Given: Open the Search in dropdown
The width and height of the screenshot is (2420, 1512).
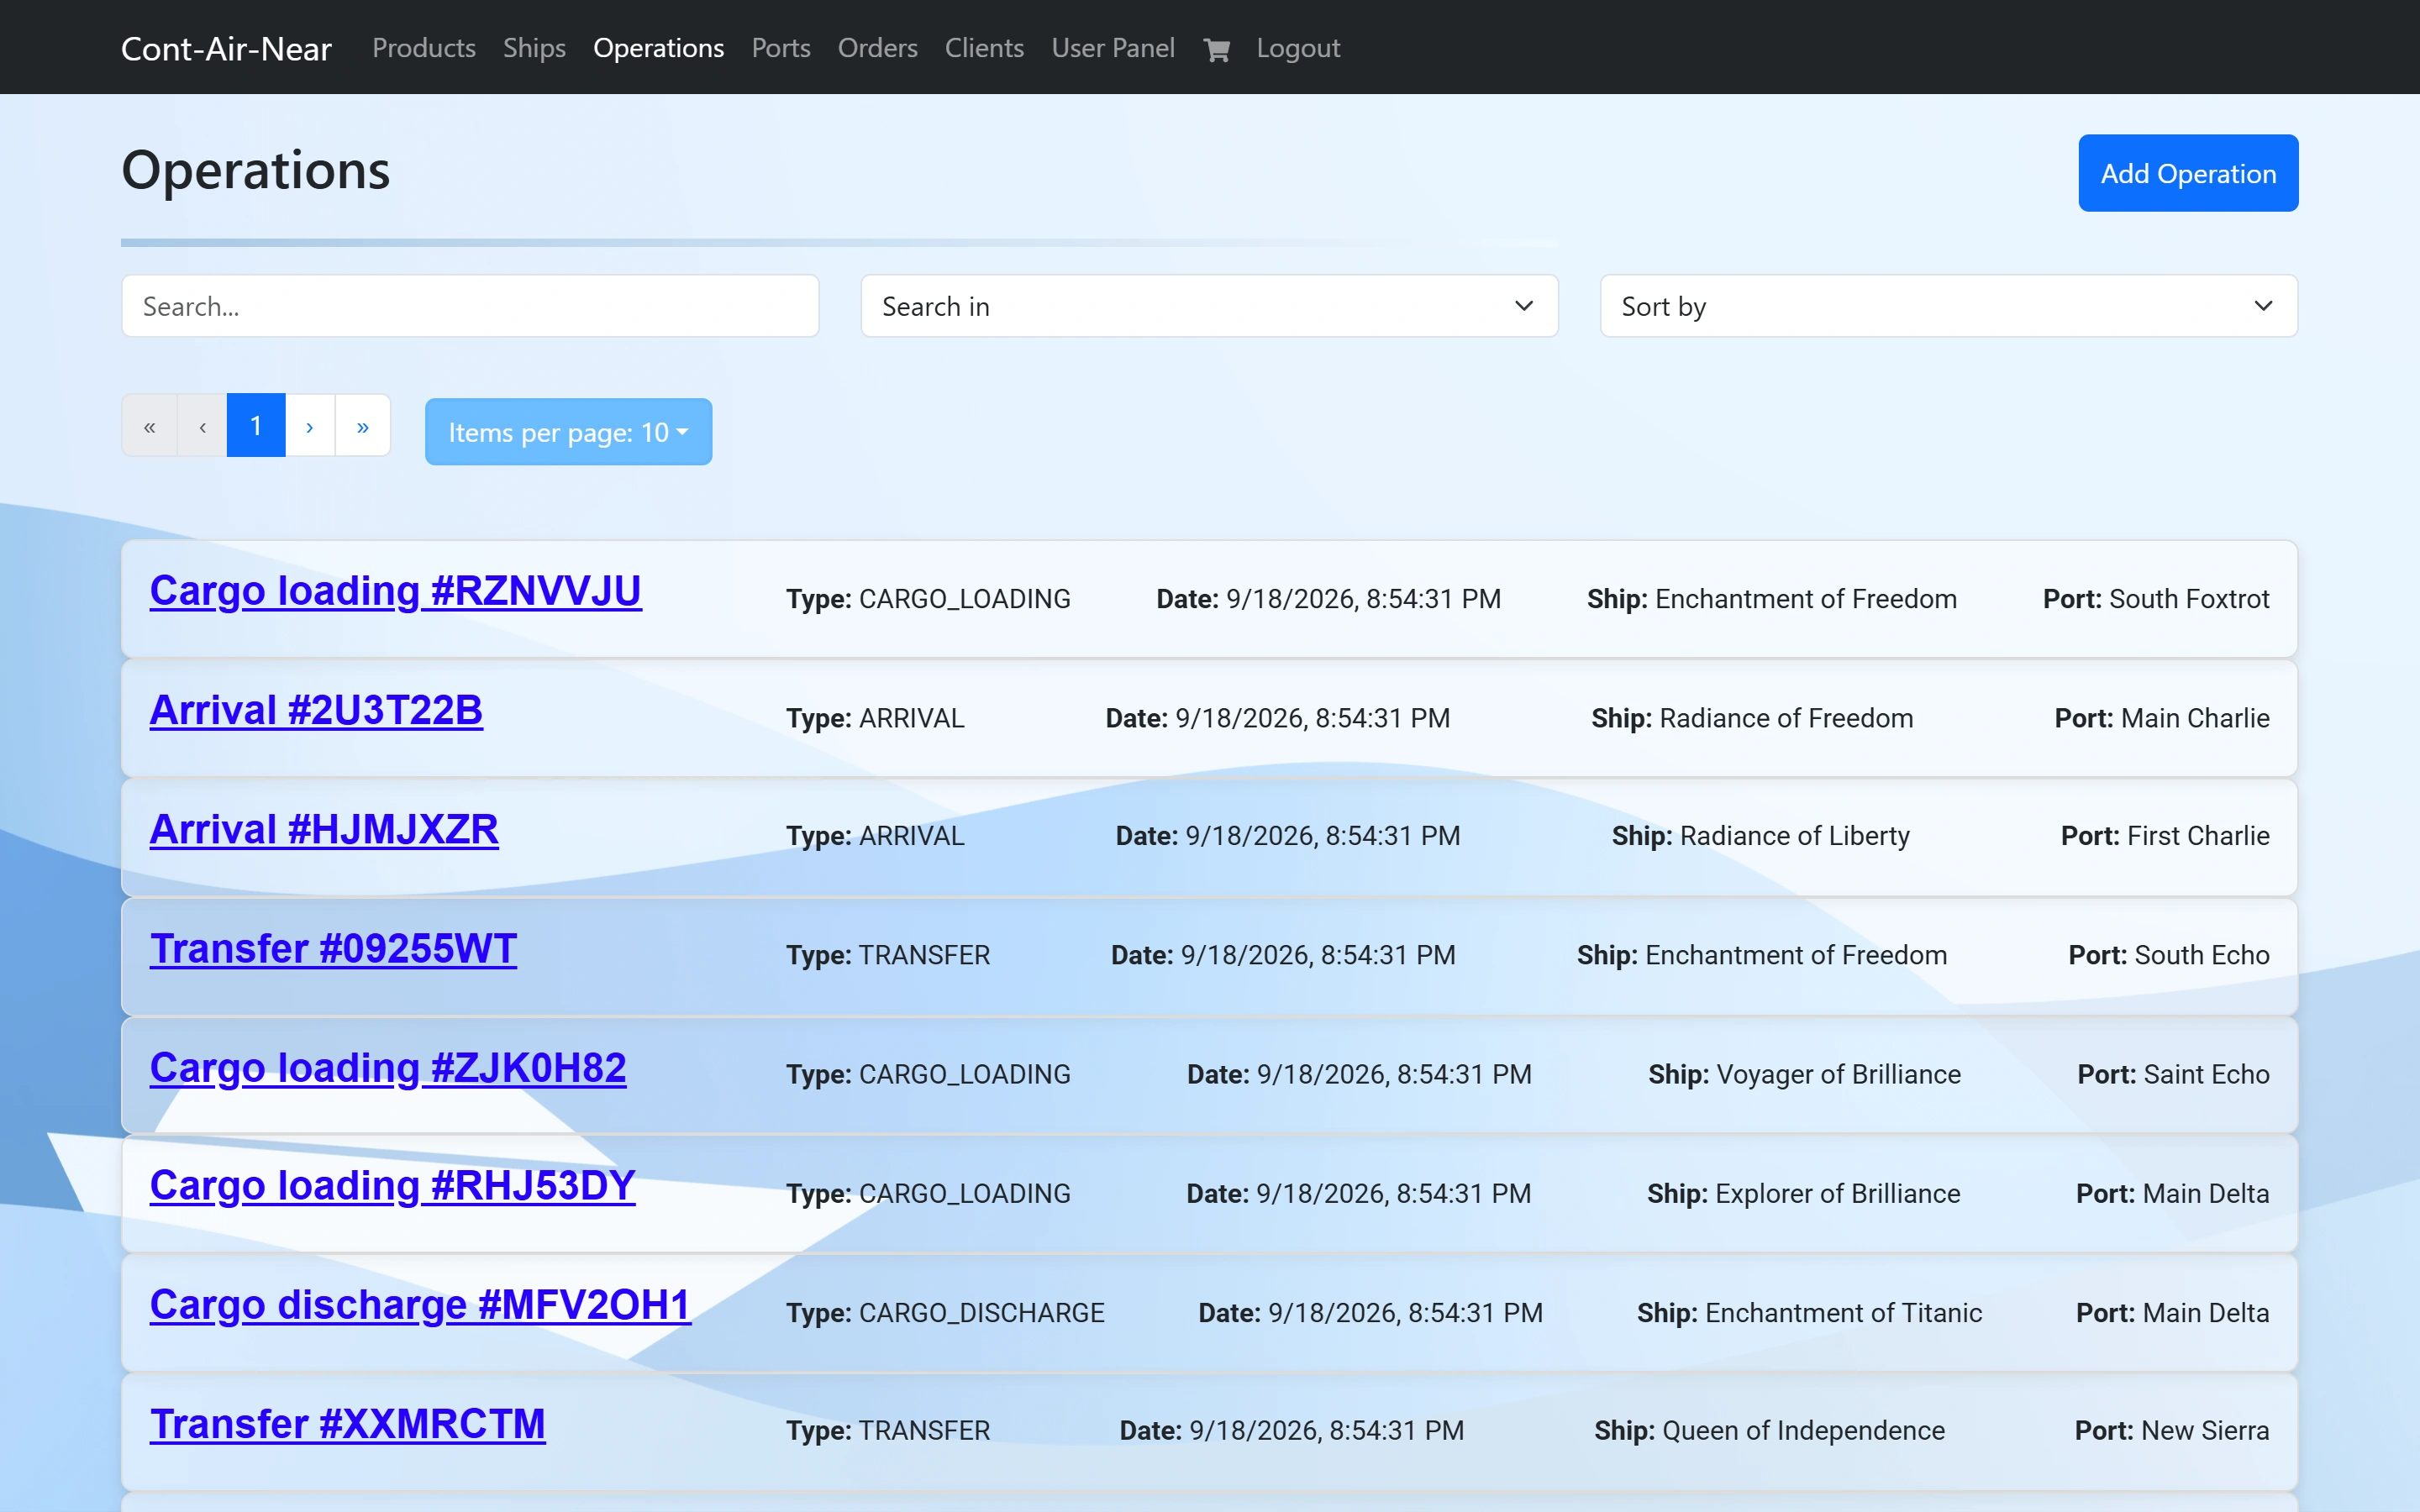Looking at the screenshot, I should click(x=1209, y=306).
